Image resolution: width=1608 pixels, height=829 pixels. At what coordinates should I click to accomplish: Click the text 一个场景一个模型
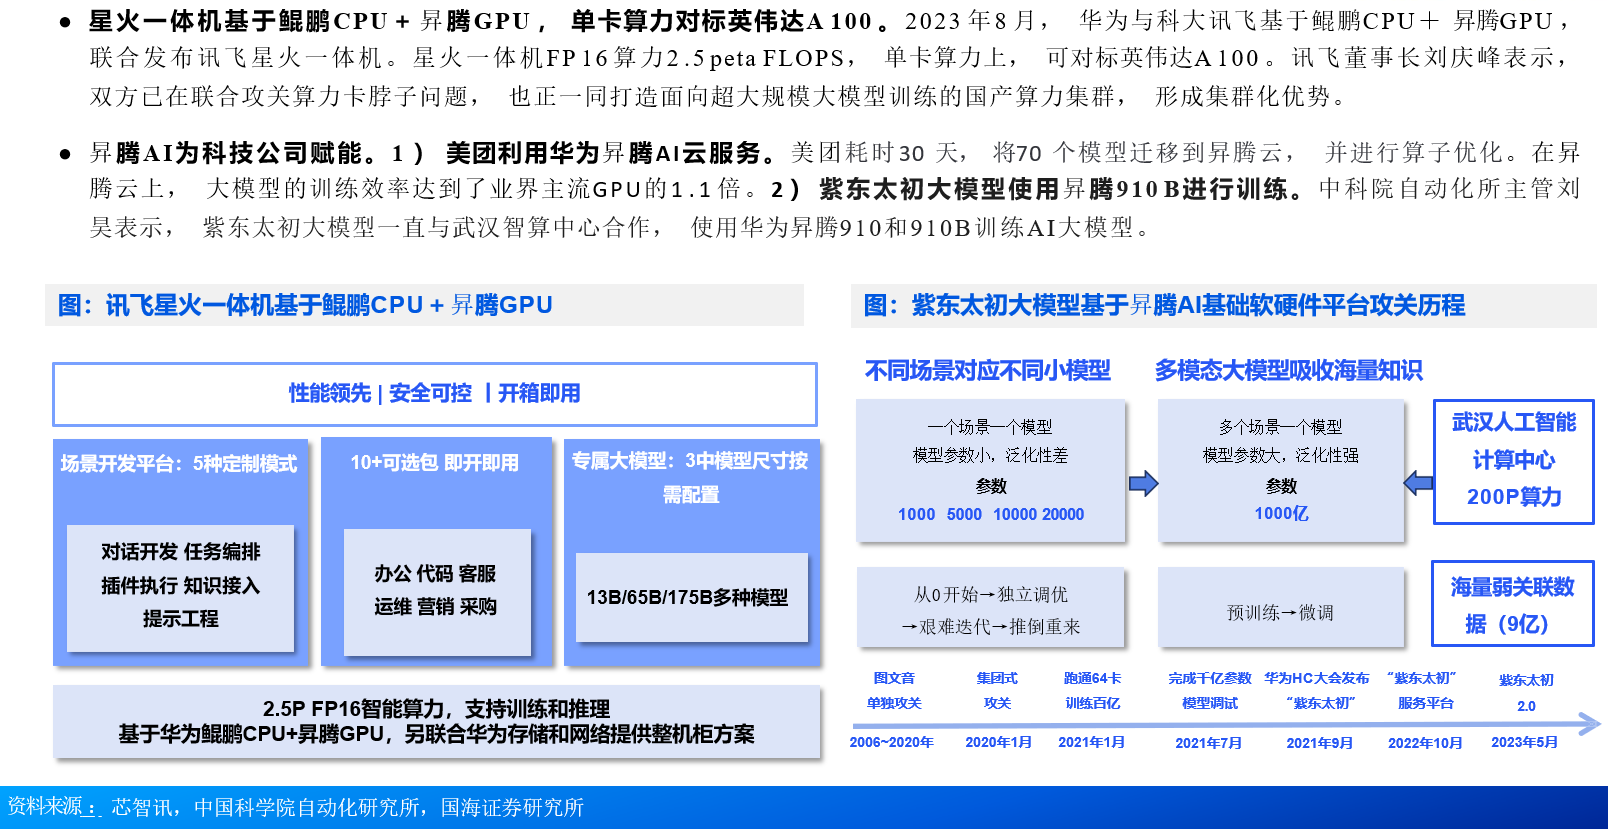click(990, 427)
